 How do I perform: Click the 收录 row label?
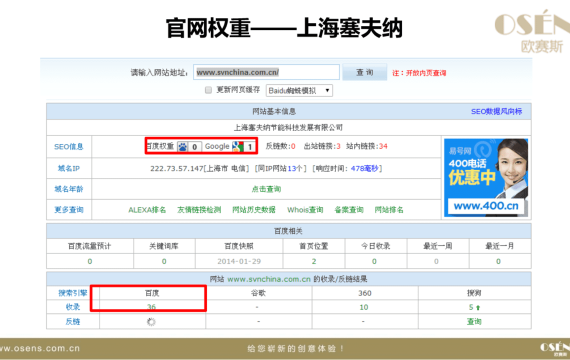pyautogui.click(x=73, y=307)
